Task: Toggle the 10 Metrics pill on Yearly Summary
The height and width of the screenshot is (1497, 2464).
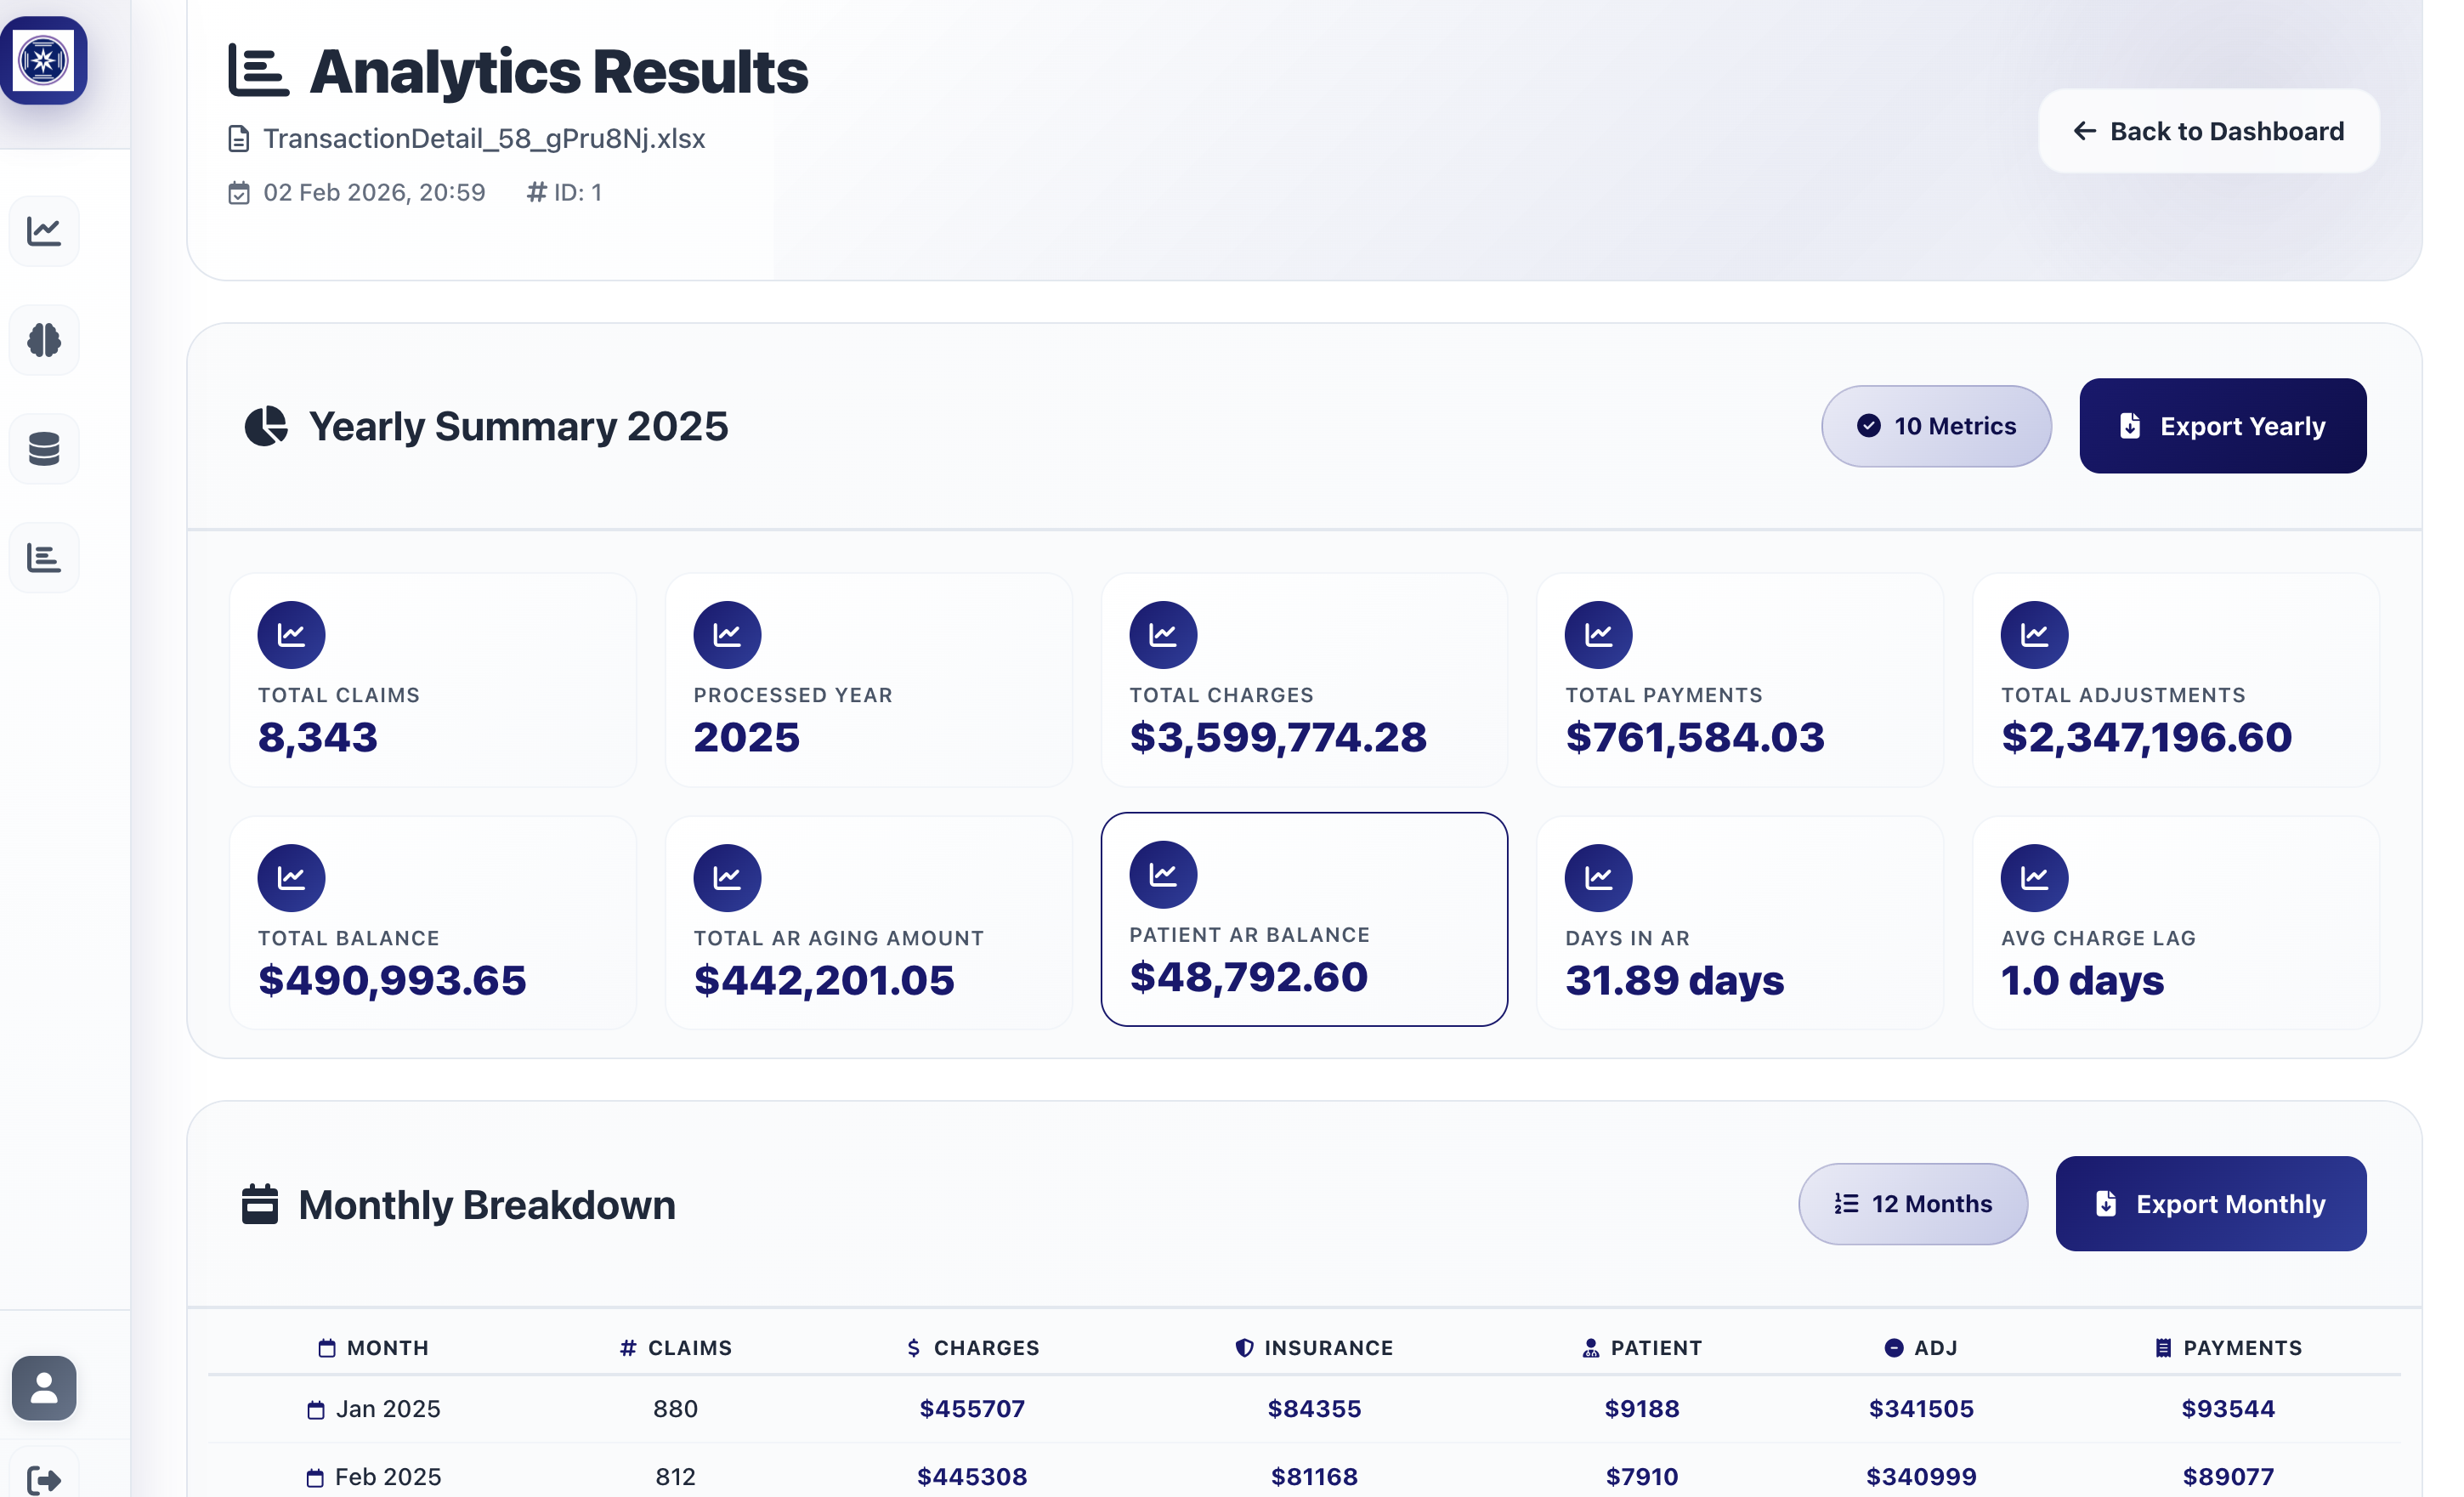Action: pyautogui.click(x=1936, y=425)
